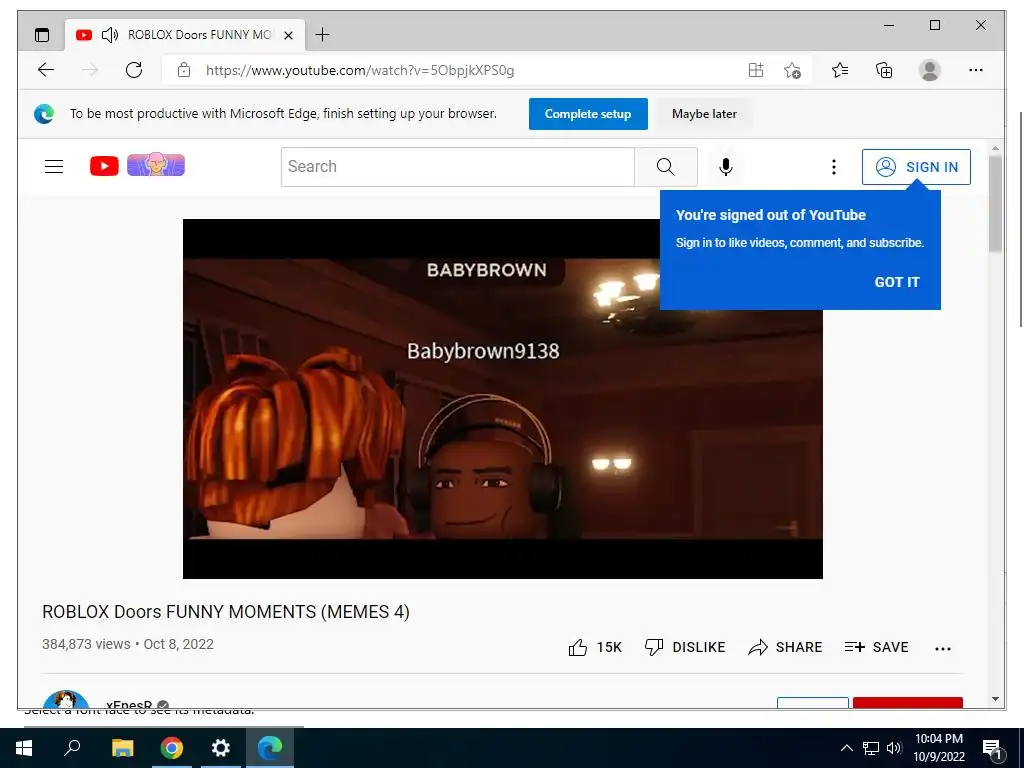The height and width of the screenshot is (768, 1024).
Task: Click the YouTube doodle next to logo
Action: coord(156,165)
